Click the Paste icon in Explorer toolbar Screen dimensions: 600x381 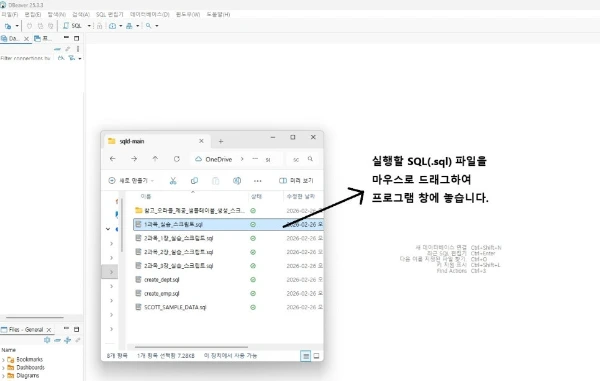(215, 181)
